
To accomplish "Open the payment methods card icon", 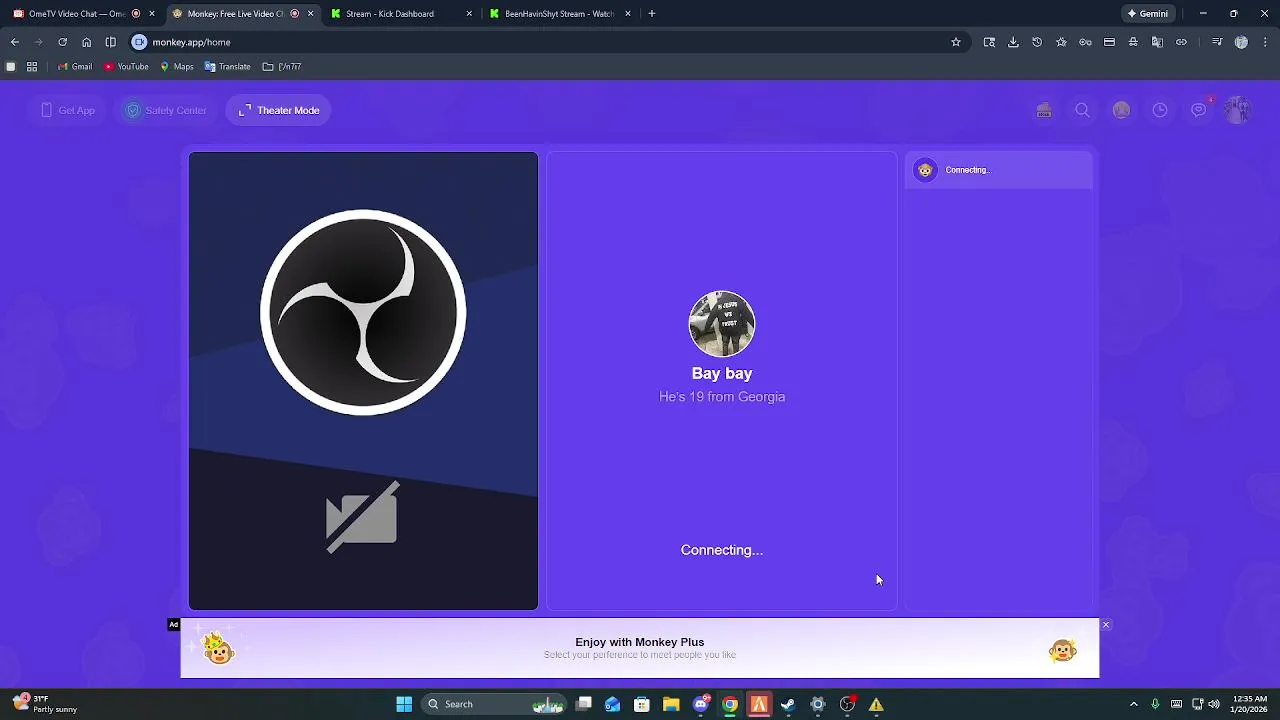I will pos(1109,42).
